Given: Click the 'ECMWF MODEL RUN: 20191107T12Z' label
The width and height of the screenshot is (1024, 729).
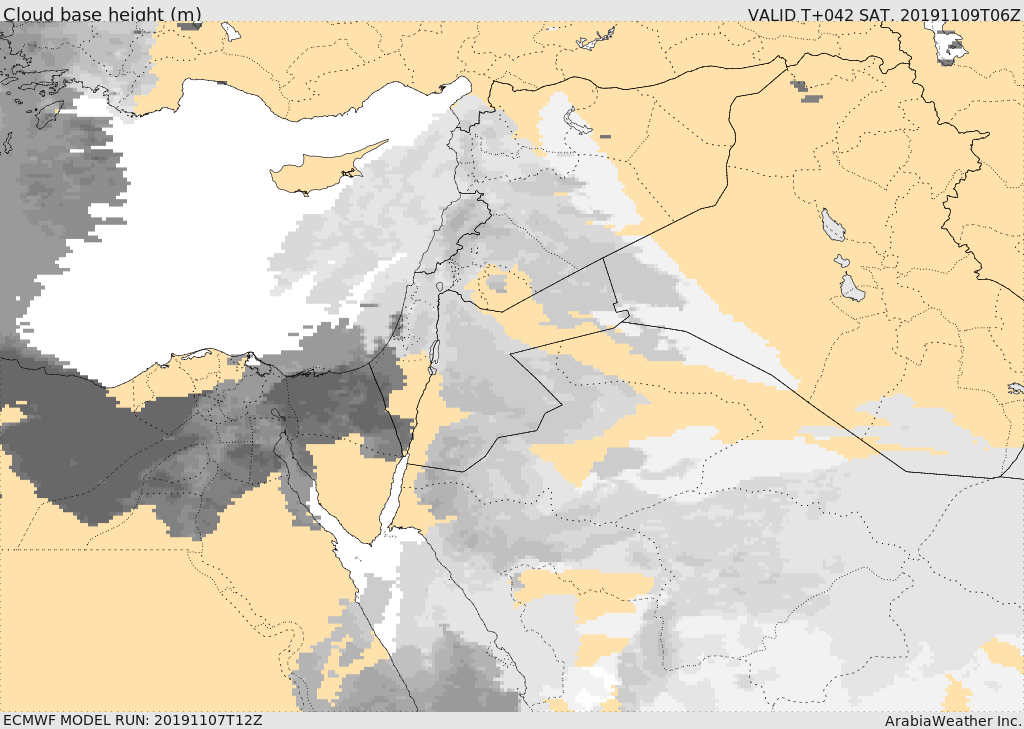Looking at the screenshot, I should [x=133, y=720].
